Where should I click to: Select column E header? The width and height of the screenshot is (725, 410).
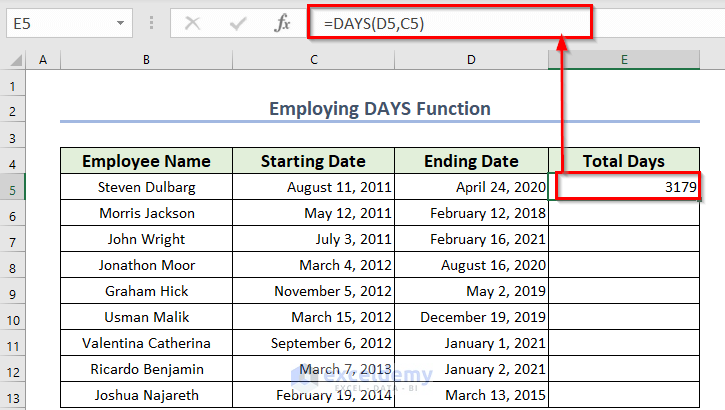[623, 61]
